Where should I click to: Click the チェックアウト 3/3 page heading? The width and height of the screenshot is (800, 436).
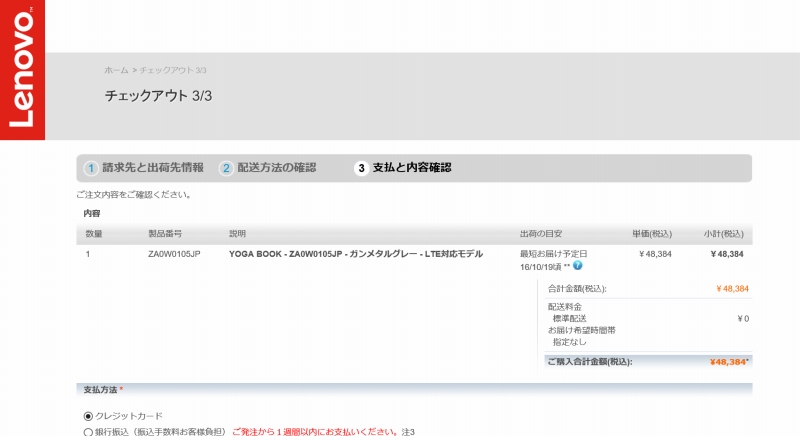[158, 96]
